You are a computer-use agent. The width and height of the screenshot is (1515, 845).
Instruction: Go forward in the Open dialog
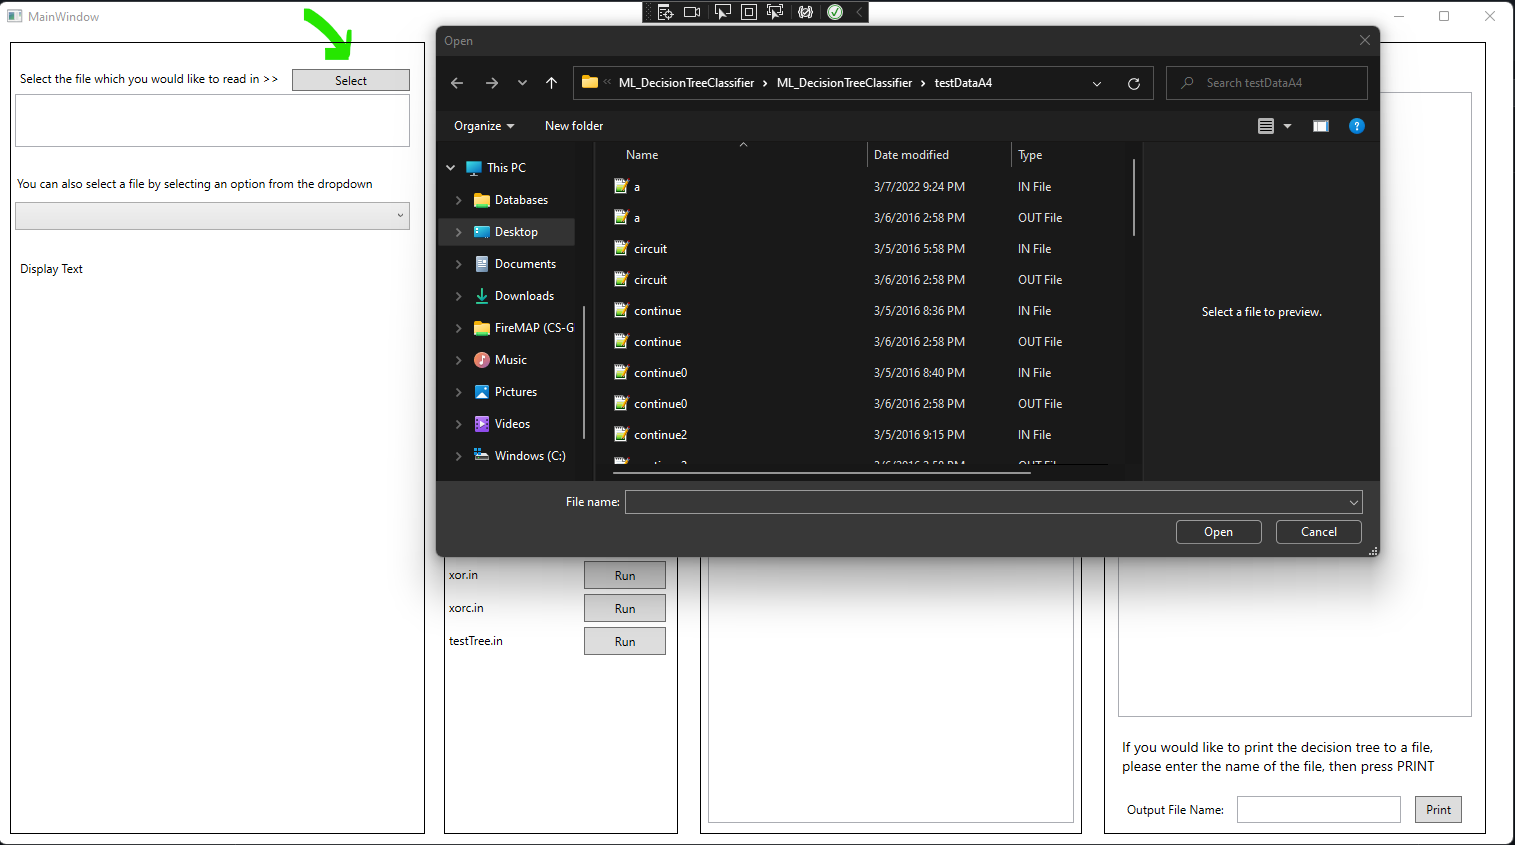[x=491, y=83]
